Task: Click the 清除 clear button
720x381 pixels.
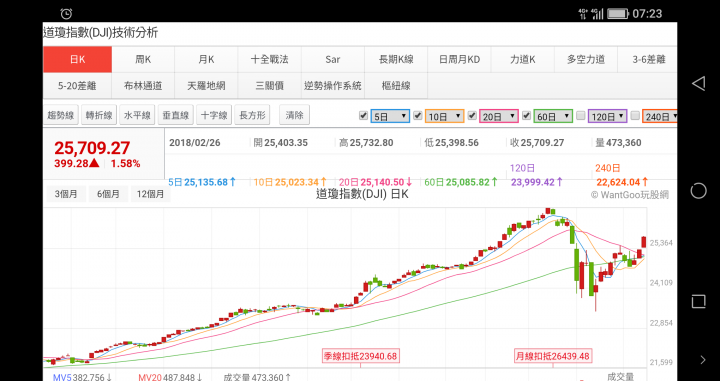Action: coord(294,115)
